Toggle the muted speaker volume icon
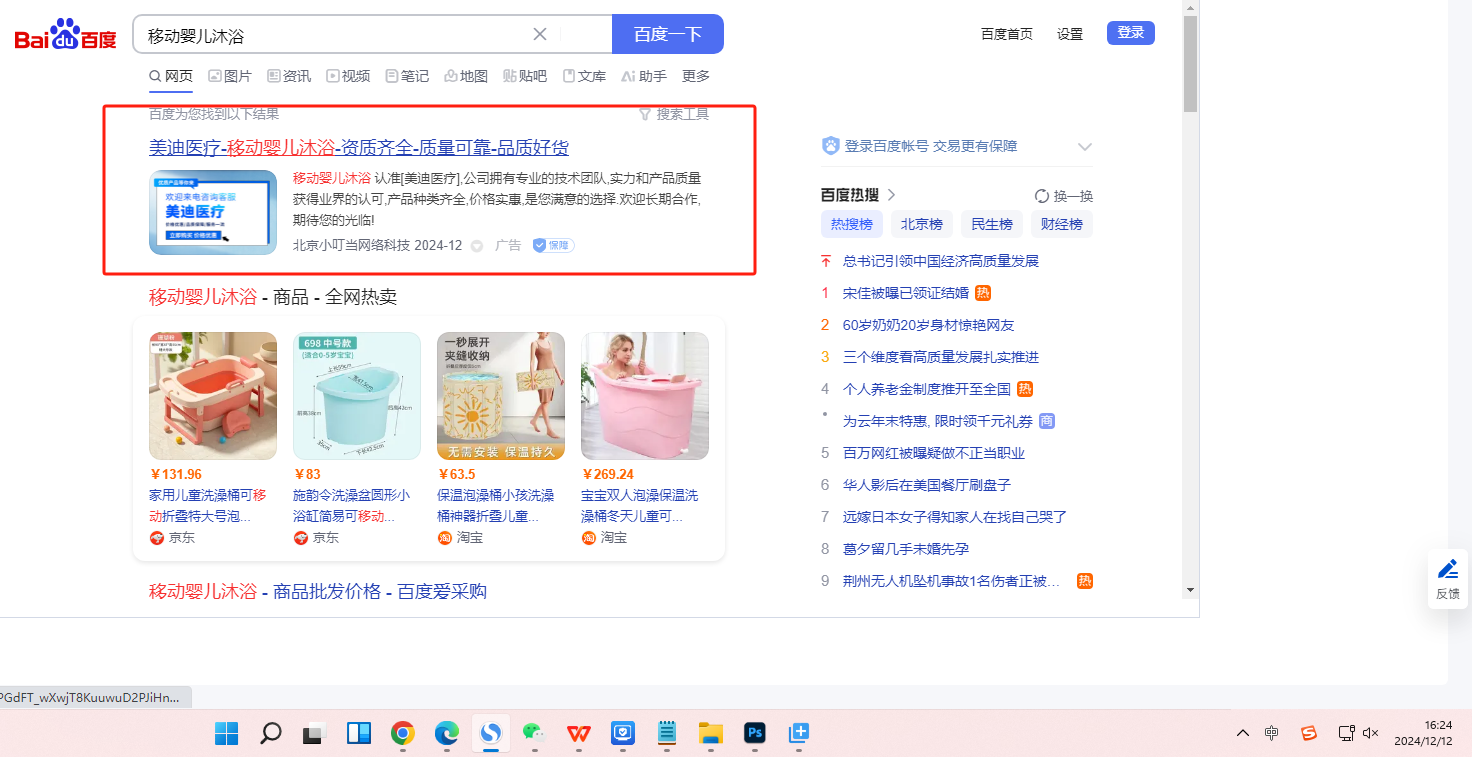1472x757 pixels. point(1371,734)
